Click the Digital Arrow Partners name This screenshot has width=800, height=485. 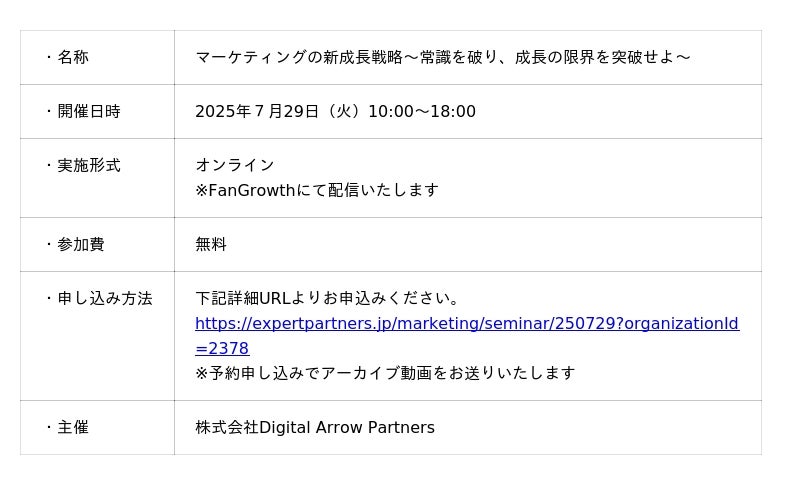[347, 427]
